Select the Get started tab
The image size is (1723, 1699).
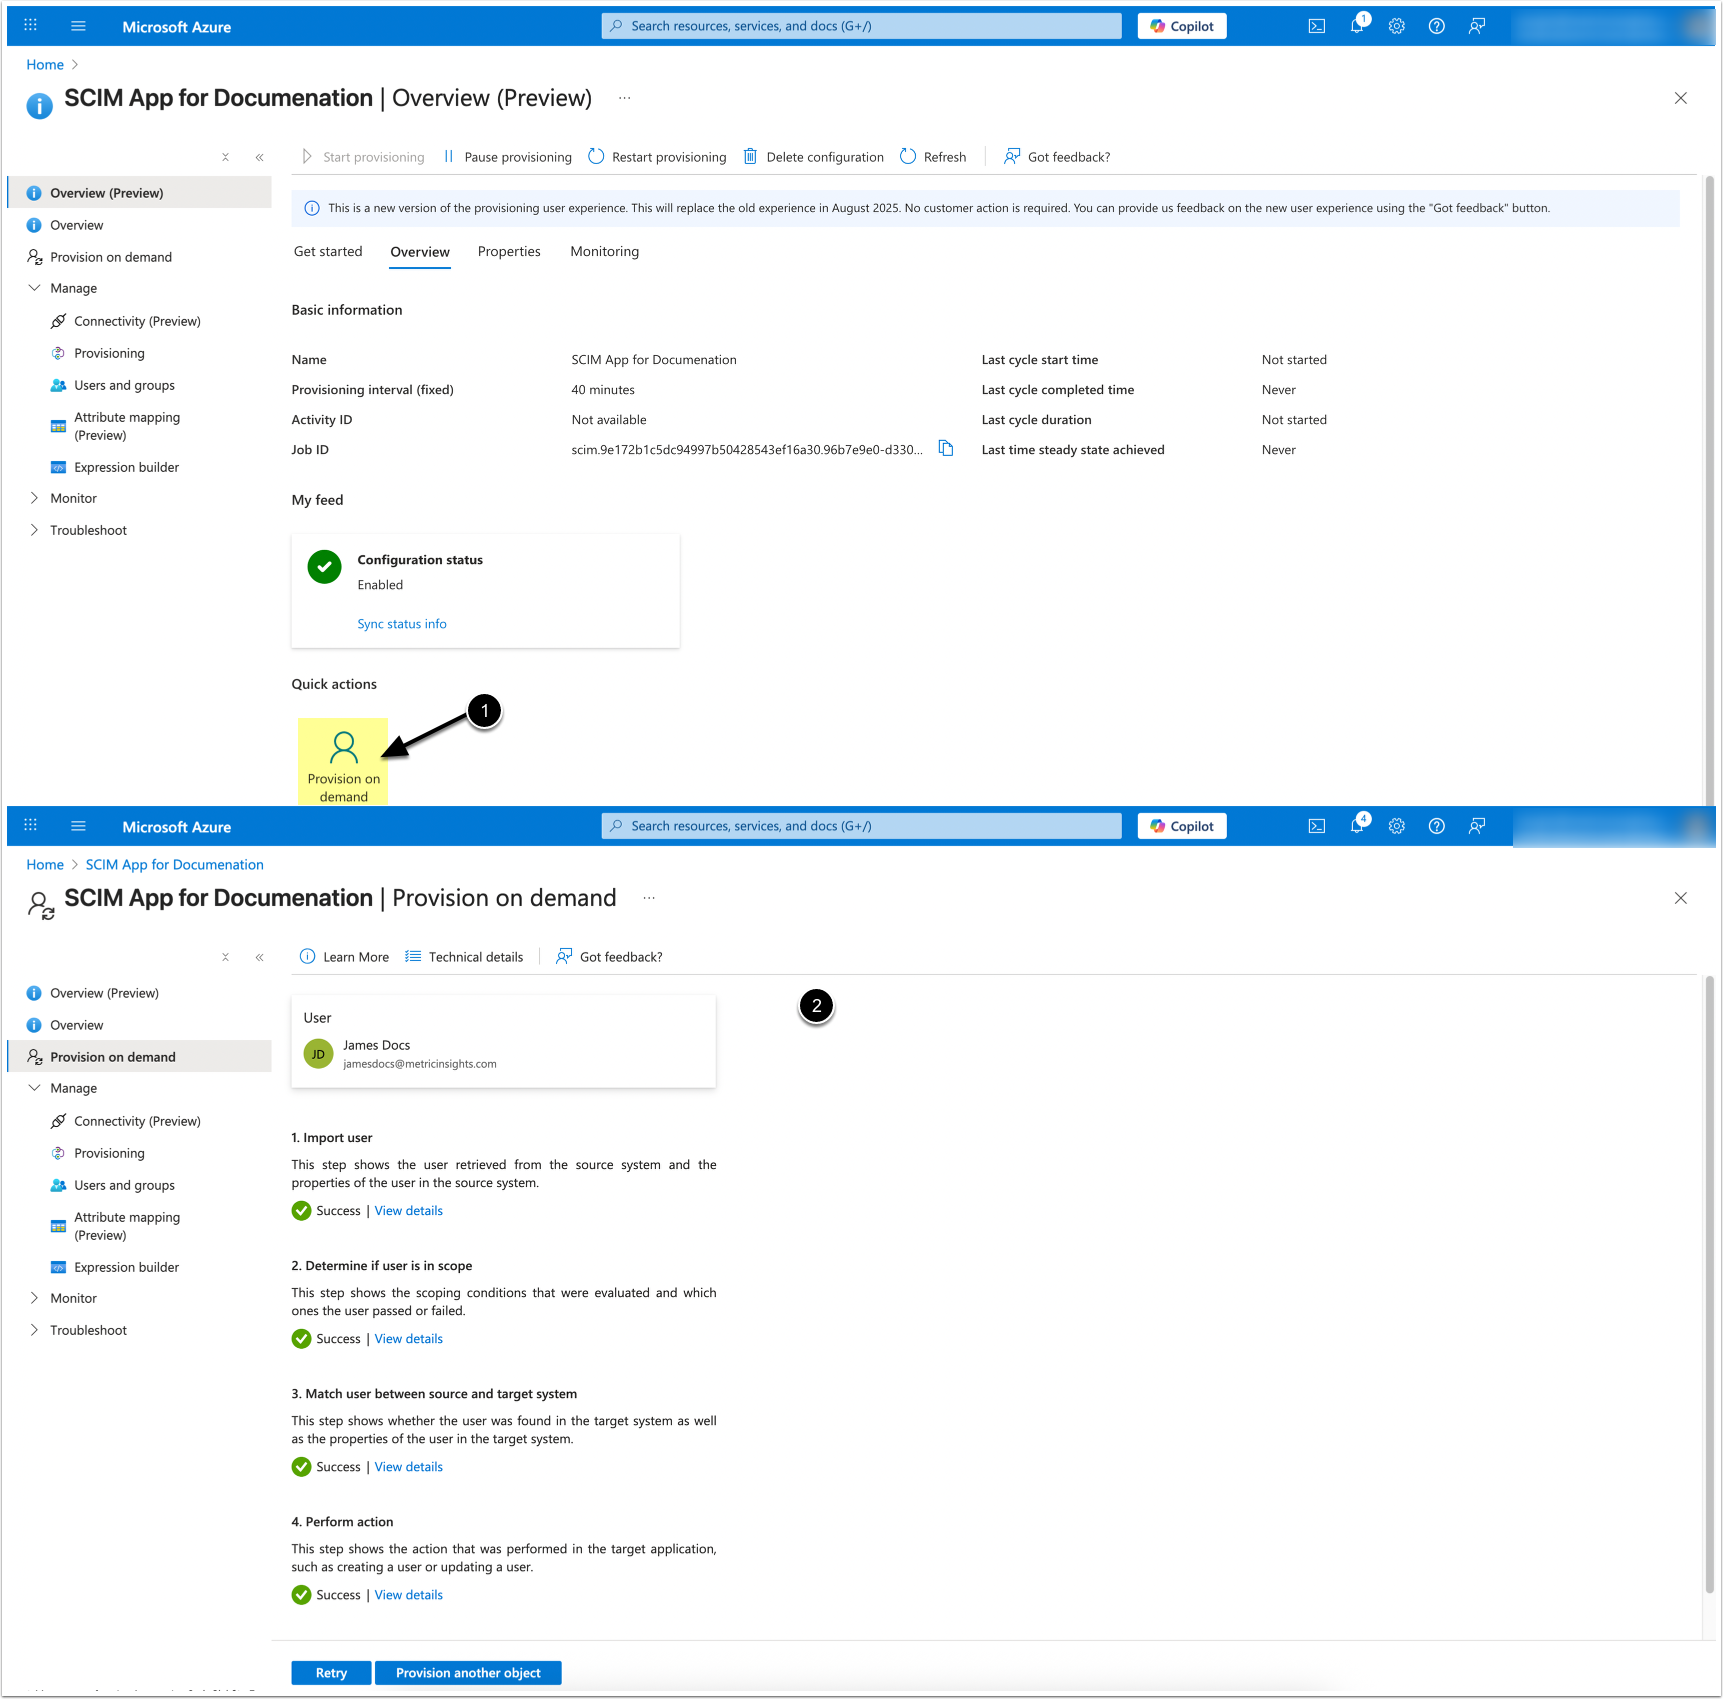pyautogui.click(x=328, y=252)
